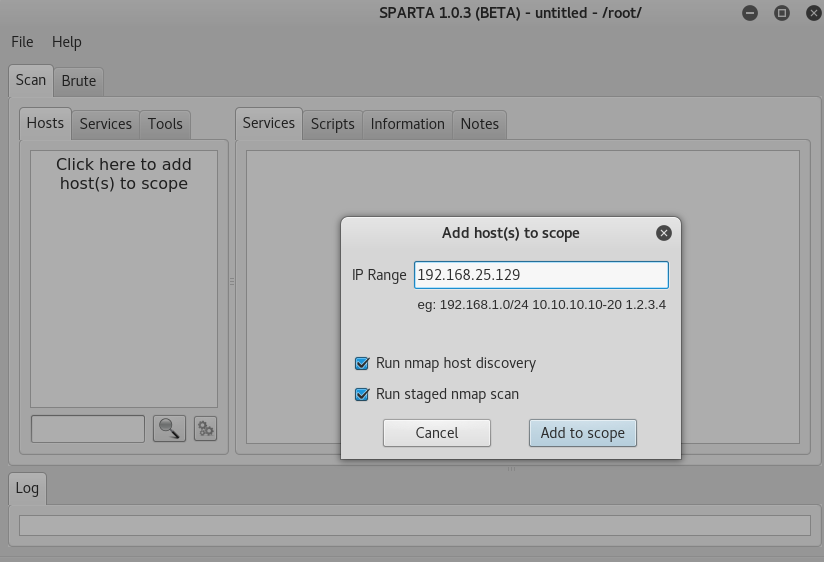Open the Tools tab
824x562 pixels.
click(x=165, y=125)
